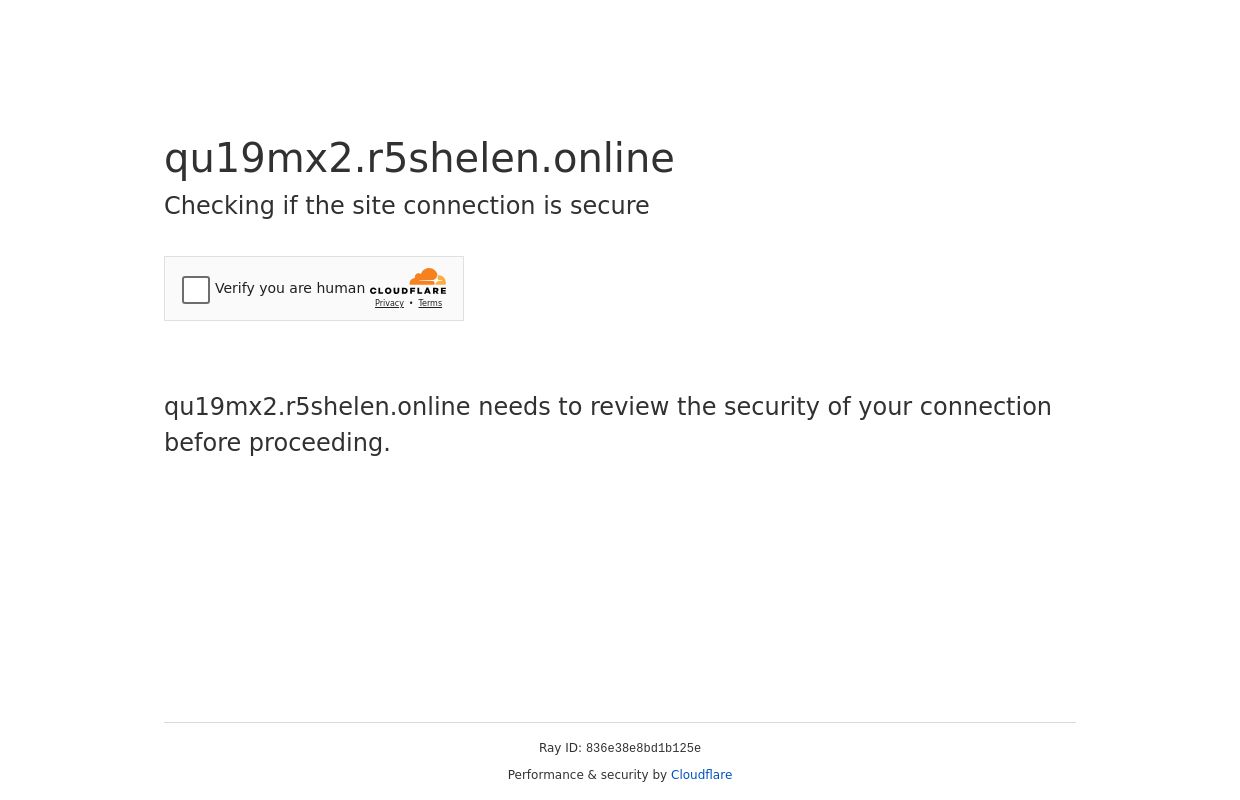Click the "Ray ID:" label

[x=560, y=748]
